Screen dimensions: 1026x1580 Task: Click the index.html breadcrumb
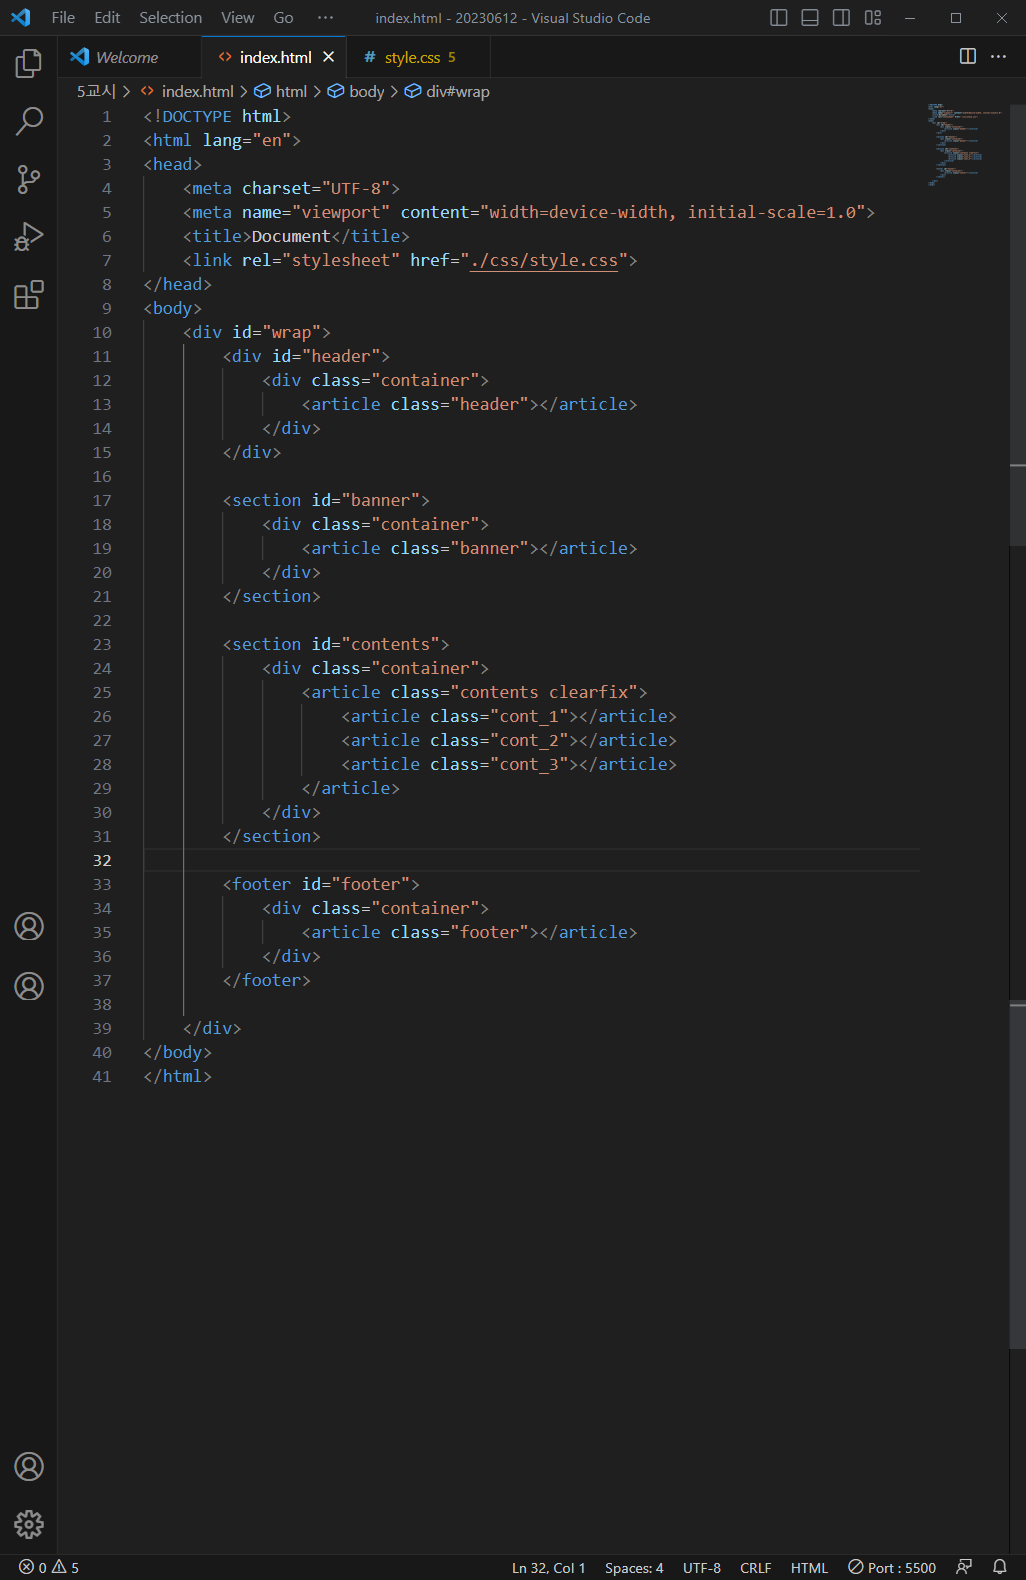(197, 91)
